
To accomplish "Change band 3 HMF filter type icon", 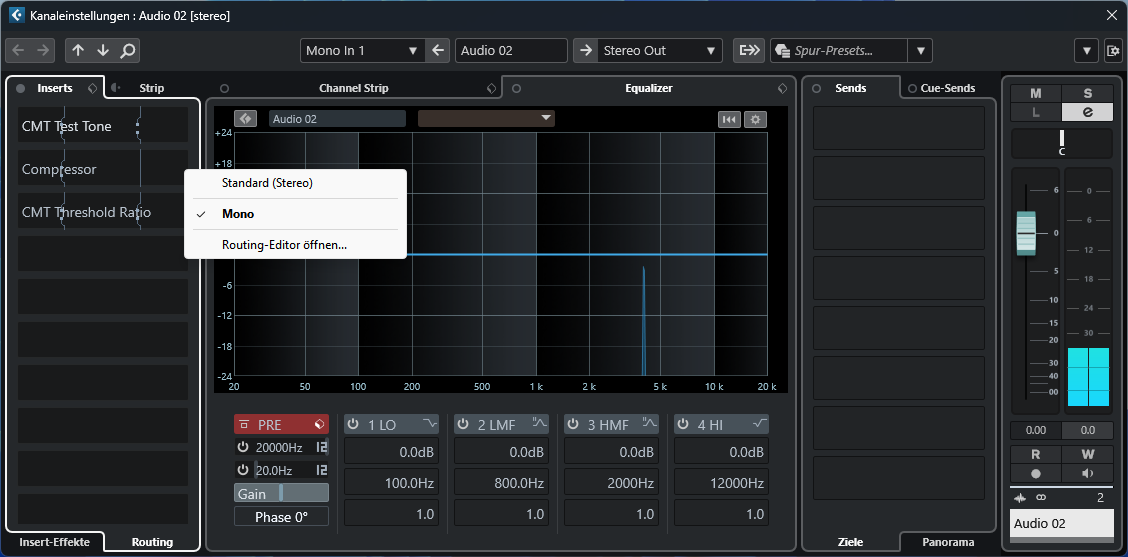I will tap(650, 425).
